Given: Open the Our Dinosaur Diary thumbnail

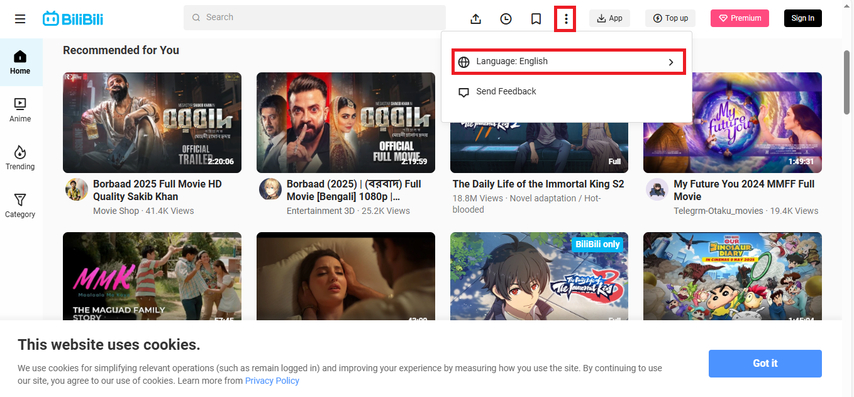Looking at the screenshot, I should (x=733, y=276).
